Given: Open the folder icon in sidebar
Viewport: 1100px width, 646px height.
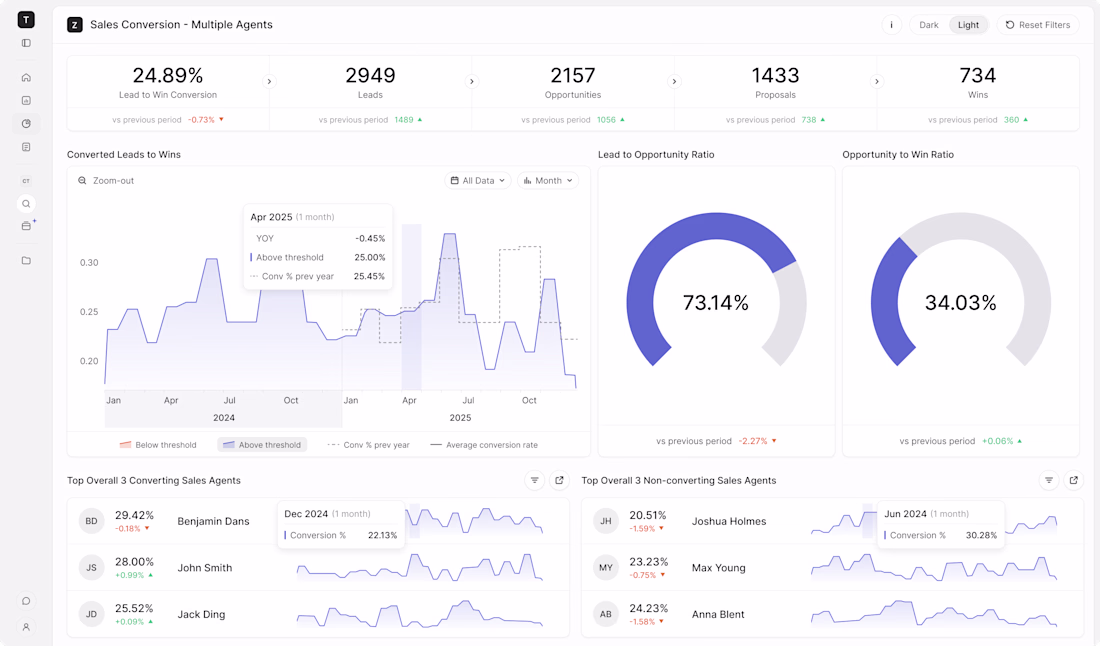Looking at the screenshot, I should point(26,260).
